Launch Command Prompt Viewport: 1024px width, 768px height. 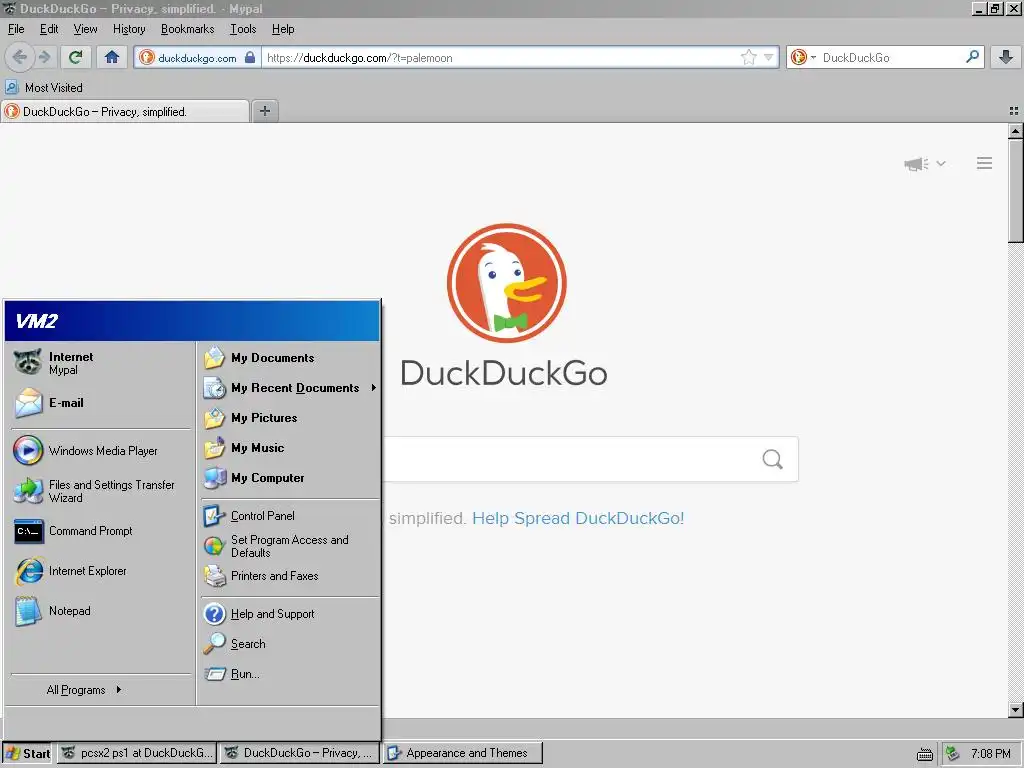[x=100, y=531]
